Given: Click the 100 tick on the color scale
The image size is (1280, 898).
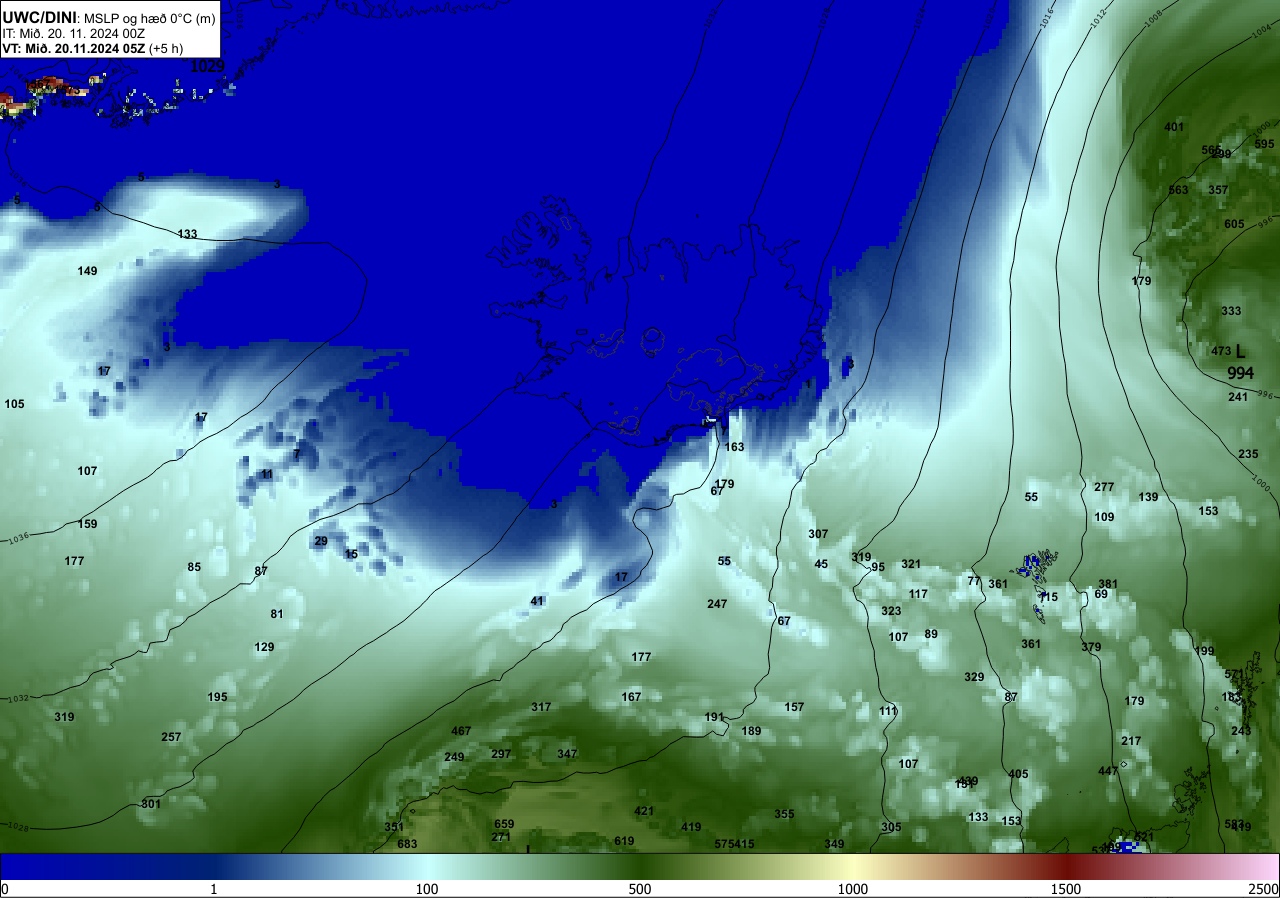Looking at the screenshot, I should pos(427,889).
